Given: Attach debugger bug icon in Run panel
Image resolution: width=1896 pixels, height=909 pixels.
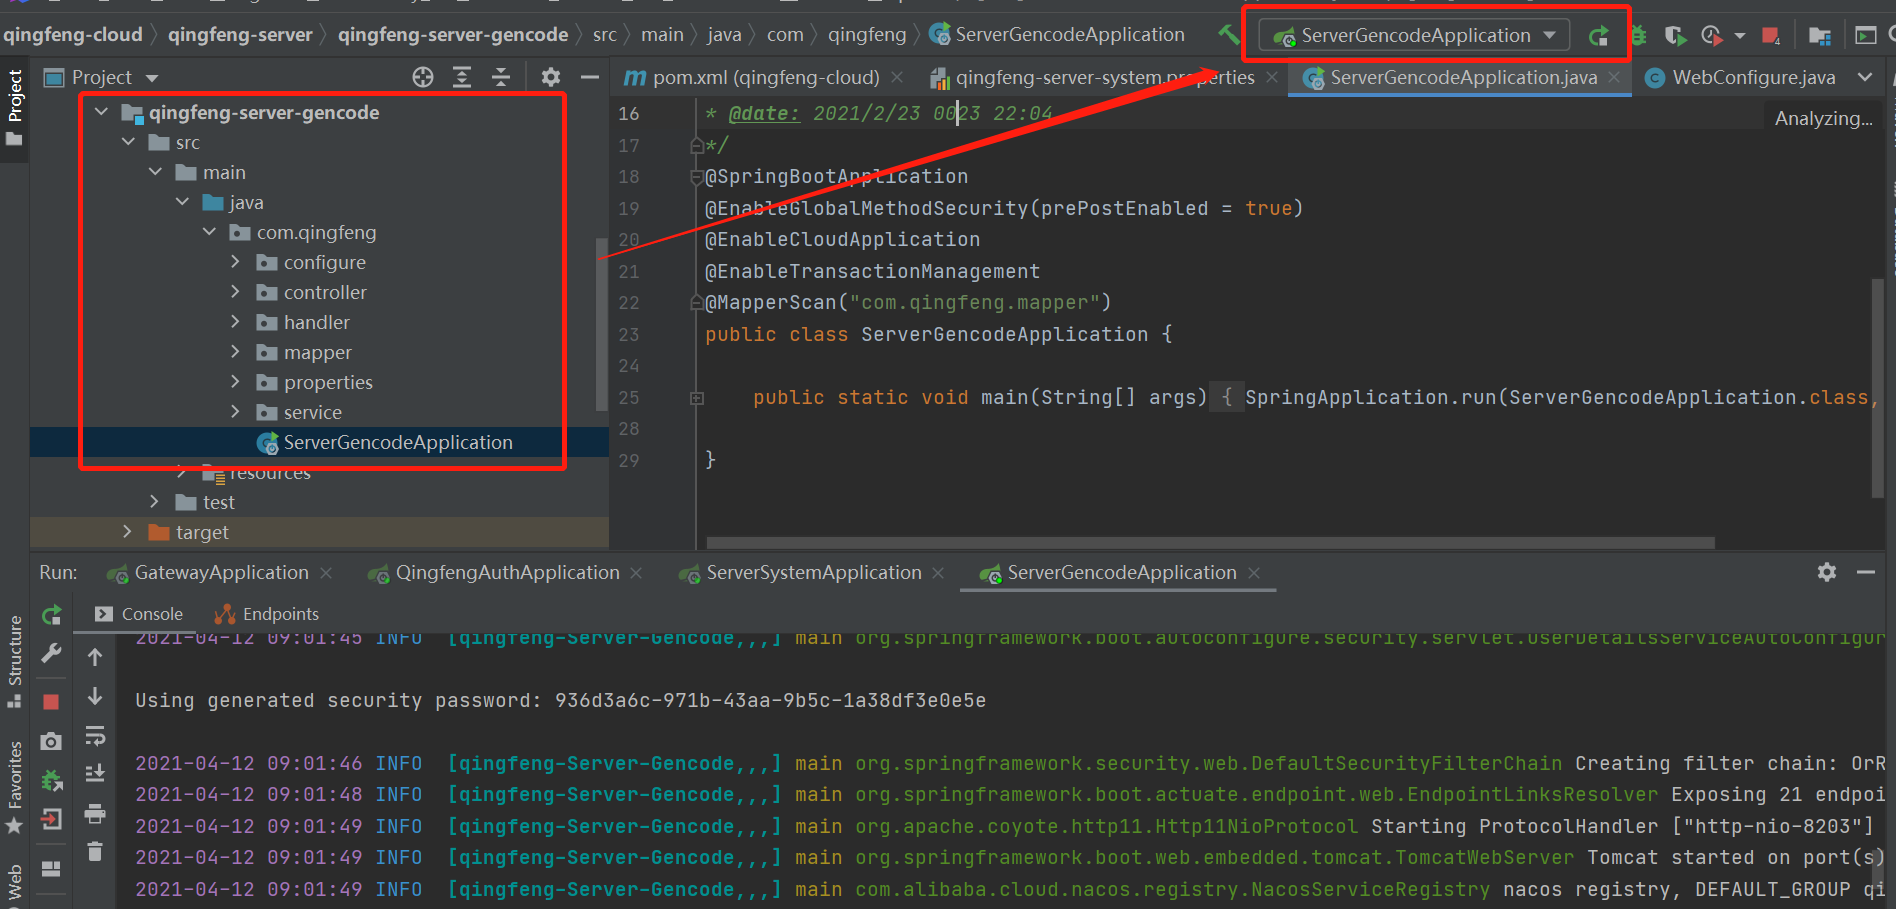Looking at the screenshot, I should point(52,780).
